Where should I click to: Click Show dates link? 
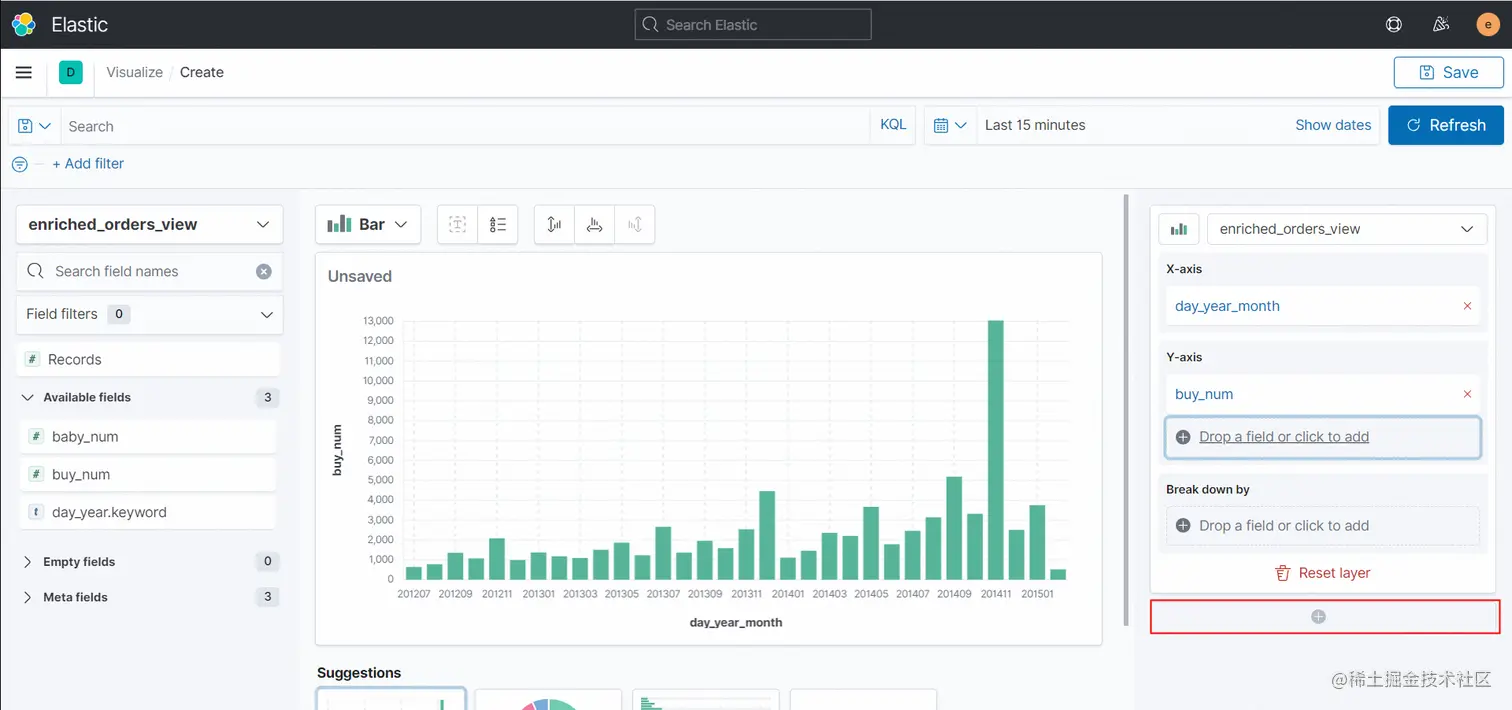pos(1333,125)
